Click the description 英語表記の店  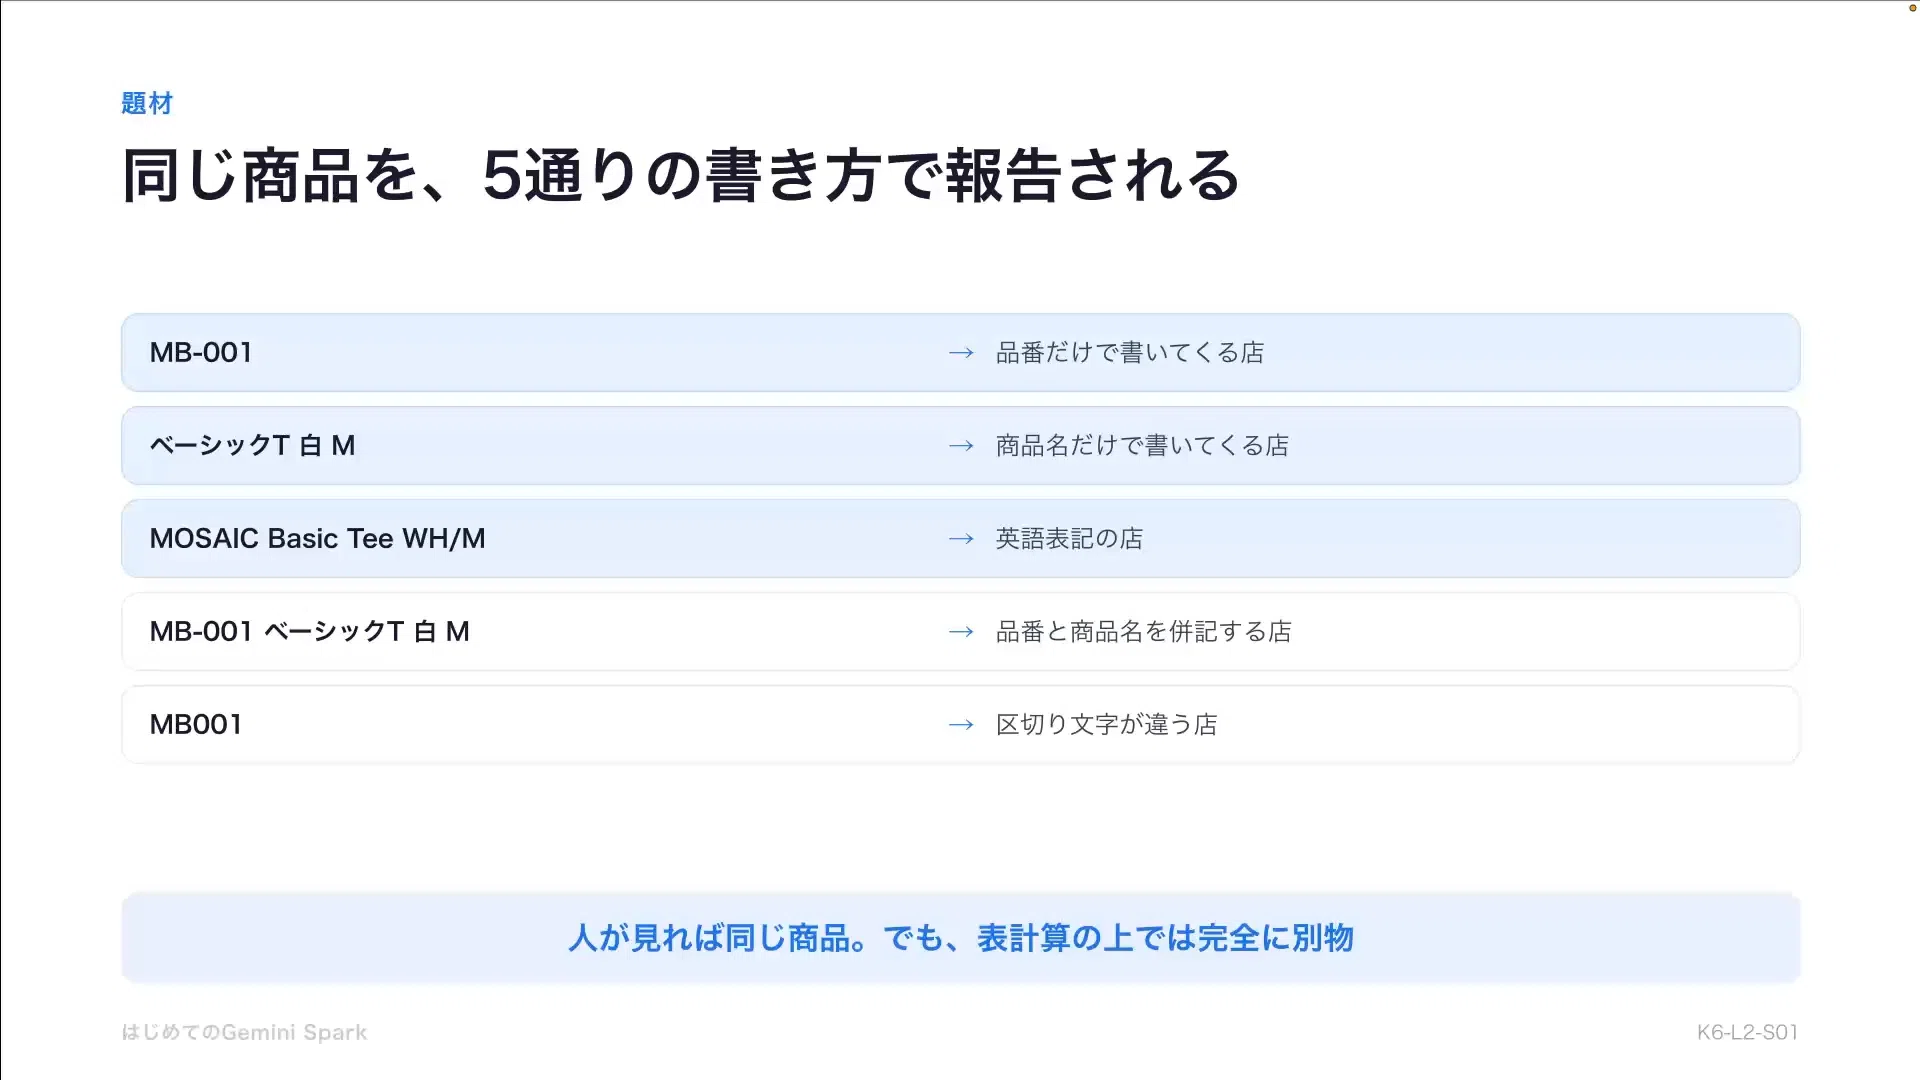[1069, 539]
